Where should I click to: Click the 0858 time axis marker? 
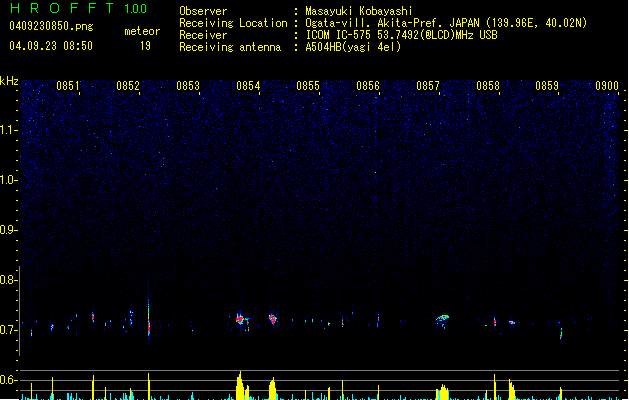pos(488,86)
